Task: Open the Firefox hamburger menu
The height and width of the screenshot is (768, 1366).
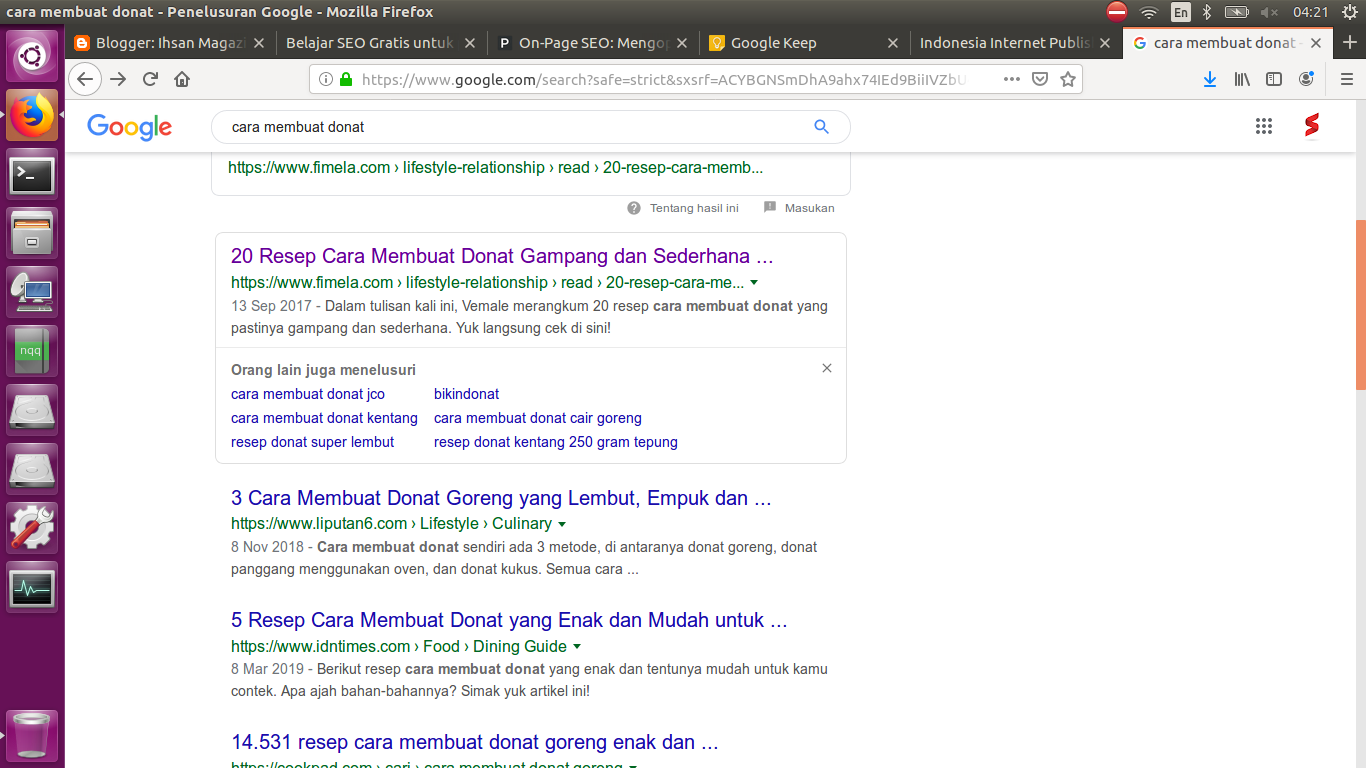Action: tap(1346, 79)
